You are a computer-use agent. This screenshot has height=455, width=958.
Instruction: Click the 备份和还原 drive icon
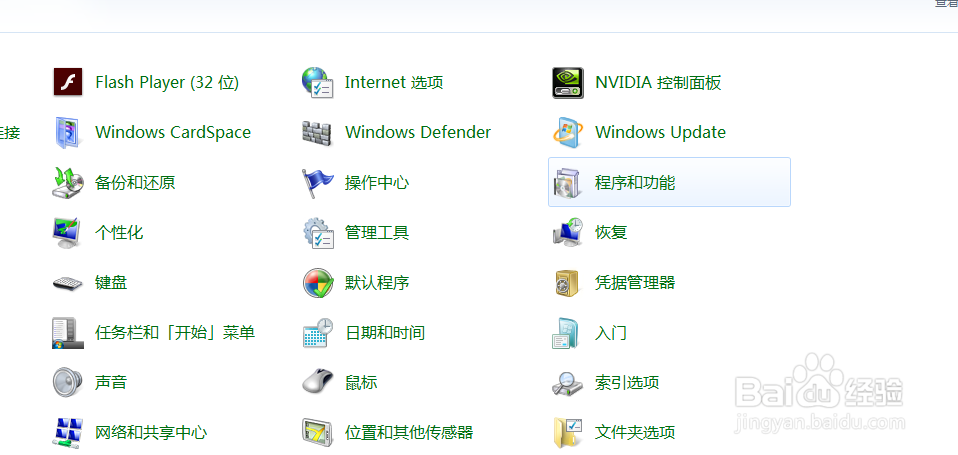coord(68,183)
